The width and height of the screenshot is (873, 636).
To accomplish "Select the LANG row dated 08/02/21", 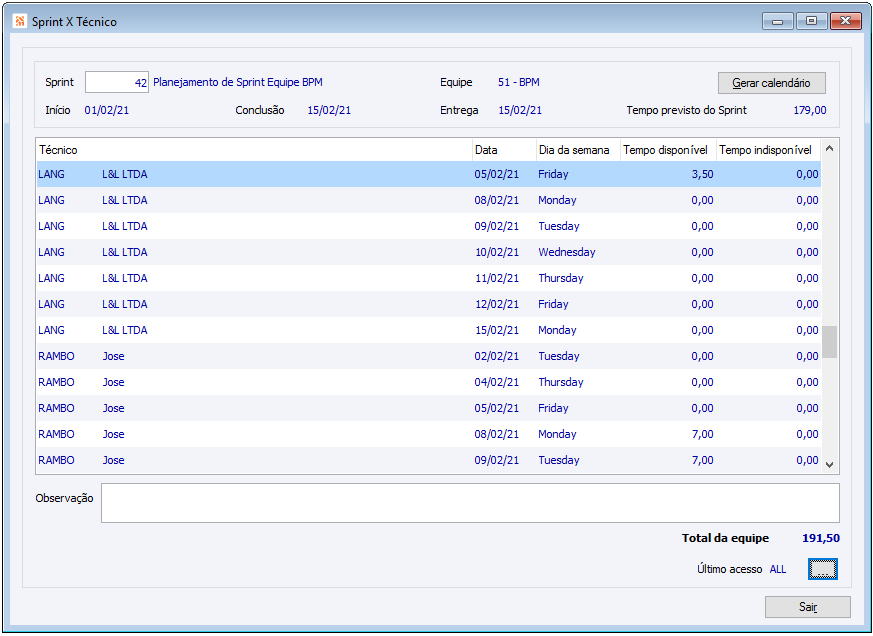I will (429, 200).
